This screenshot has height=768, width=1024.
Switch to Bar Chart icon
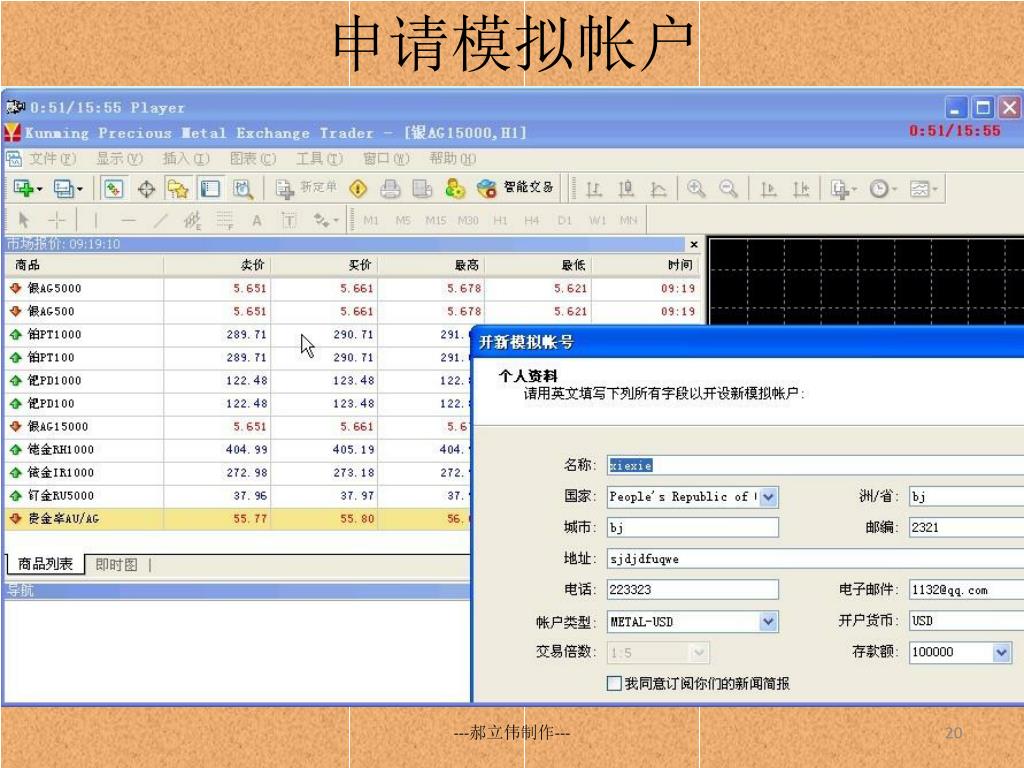pos(594,189)
